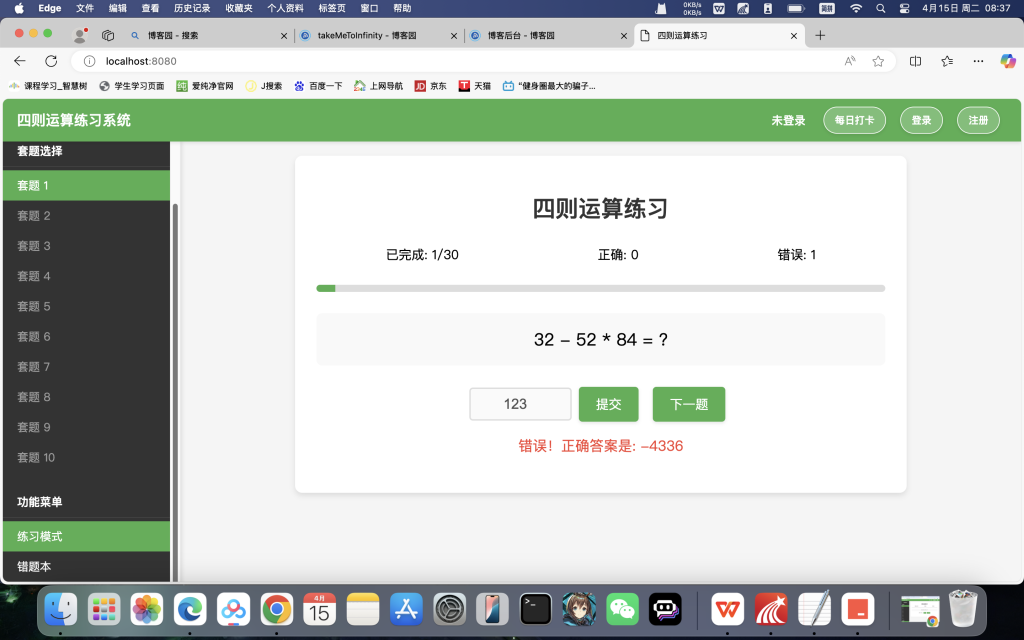
Task: Click the answer input field showing 123
Action: pyautogui.click(x=520, y=404)
